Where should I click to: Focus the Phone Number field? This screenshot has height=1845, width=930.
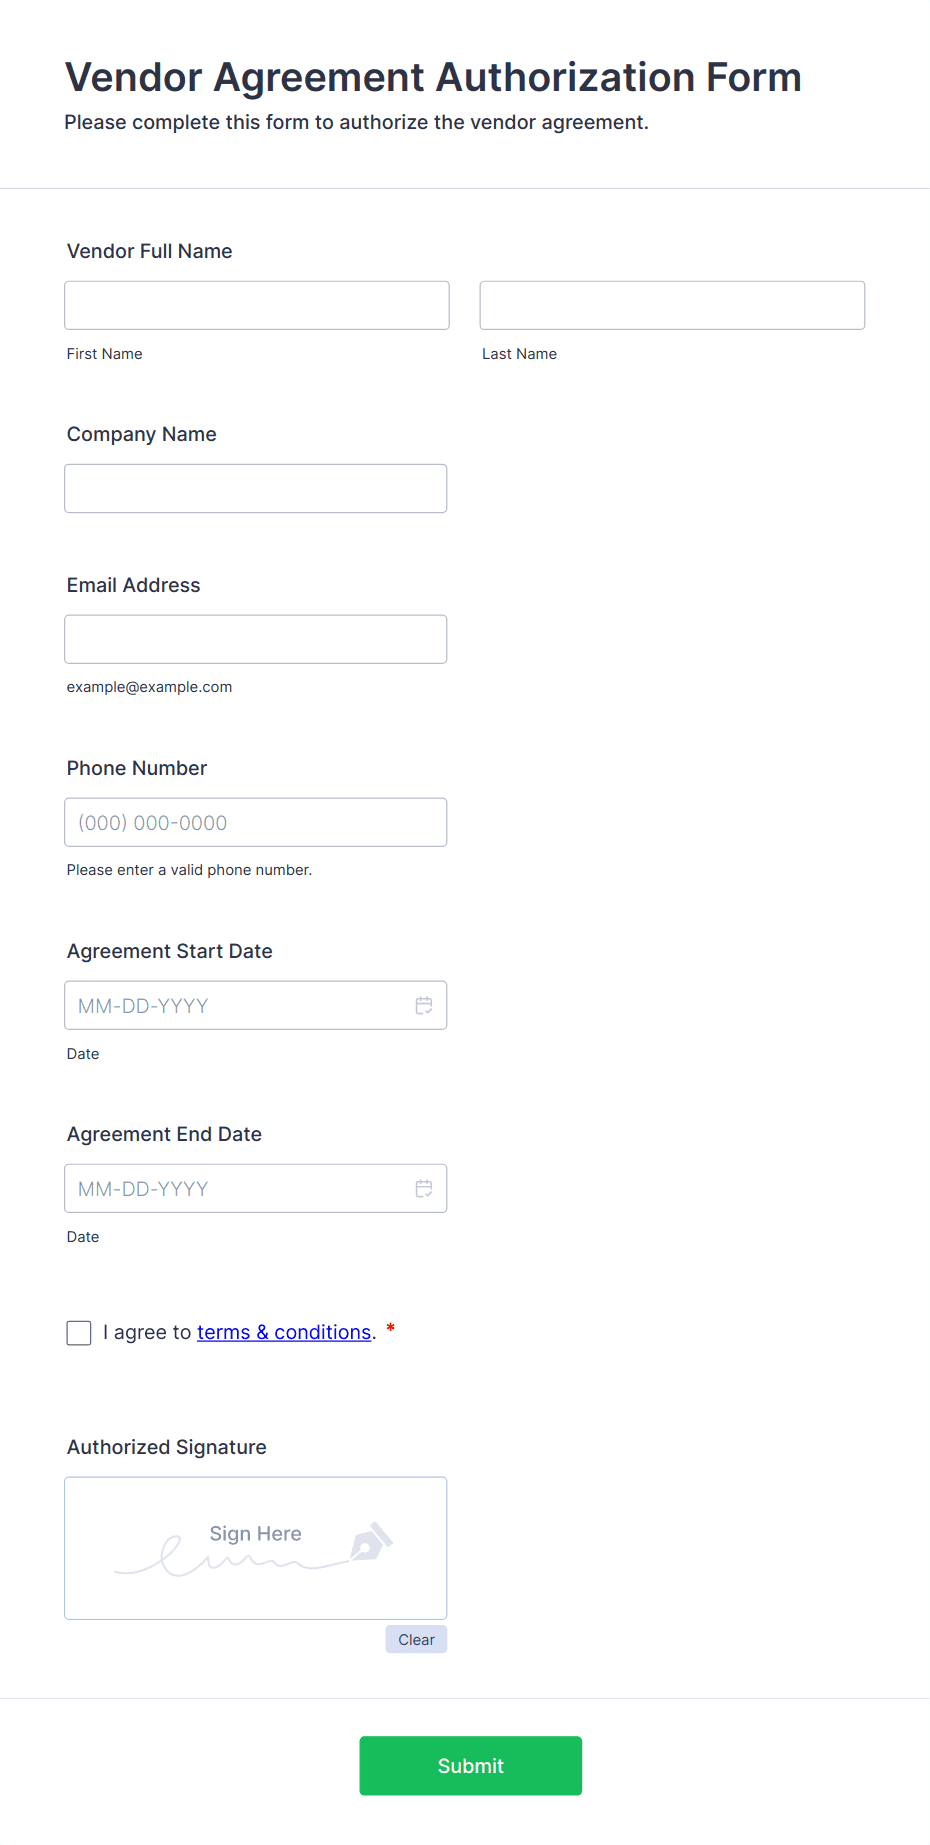tap(256, 823)
